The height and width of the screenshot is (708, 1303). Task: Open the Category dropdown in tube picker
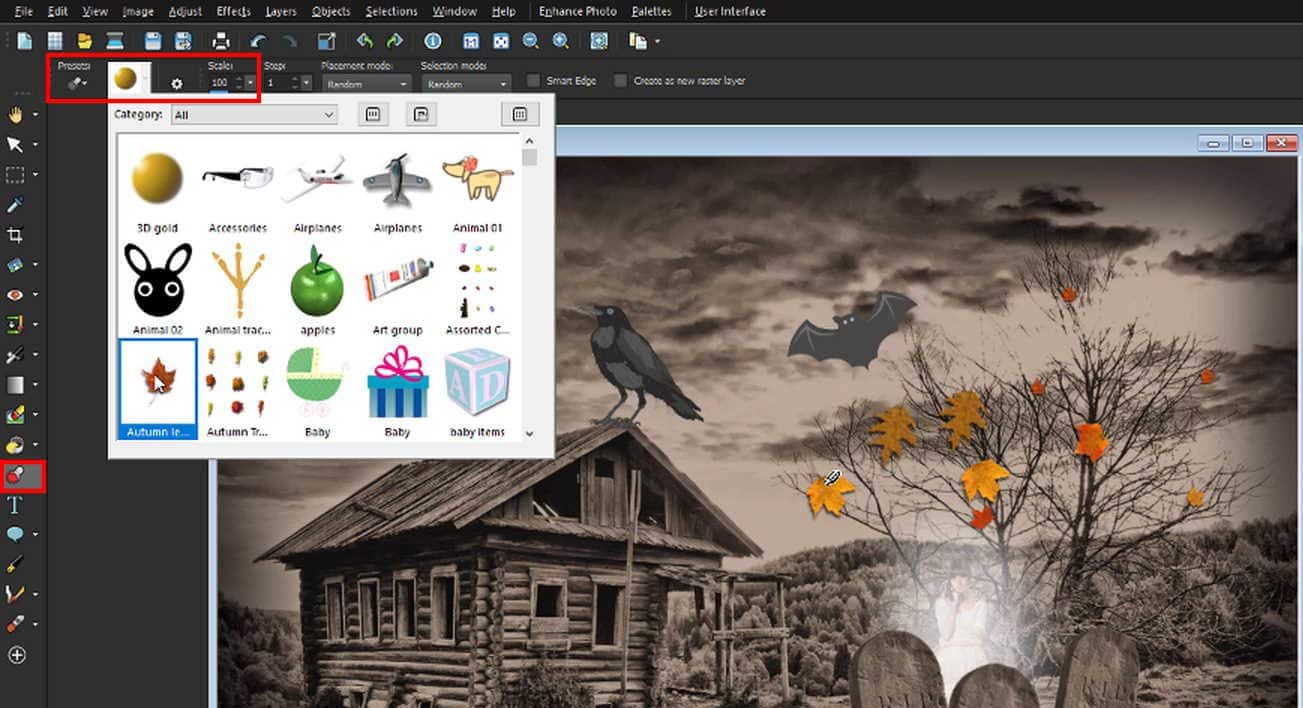(253, 114)
